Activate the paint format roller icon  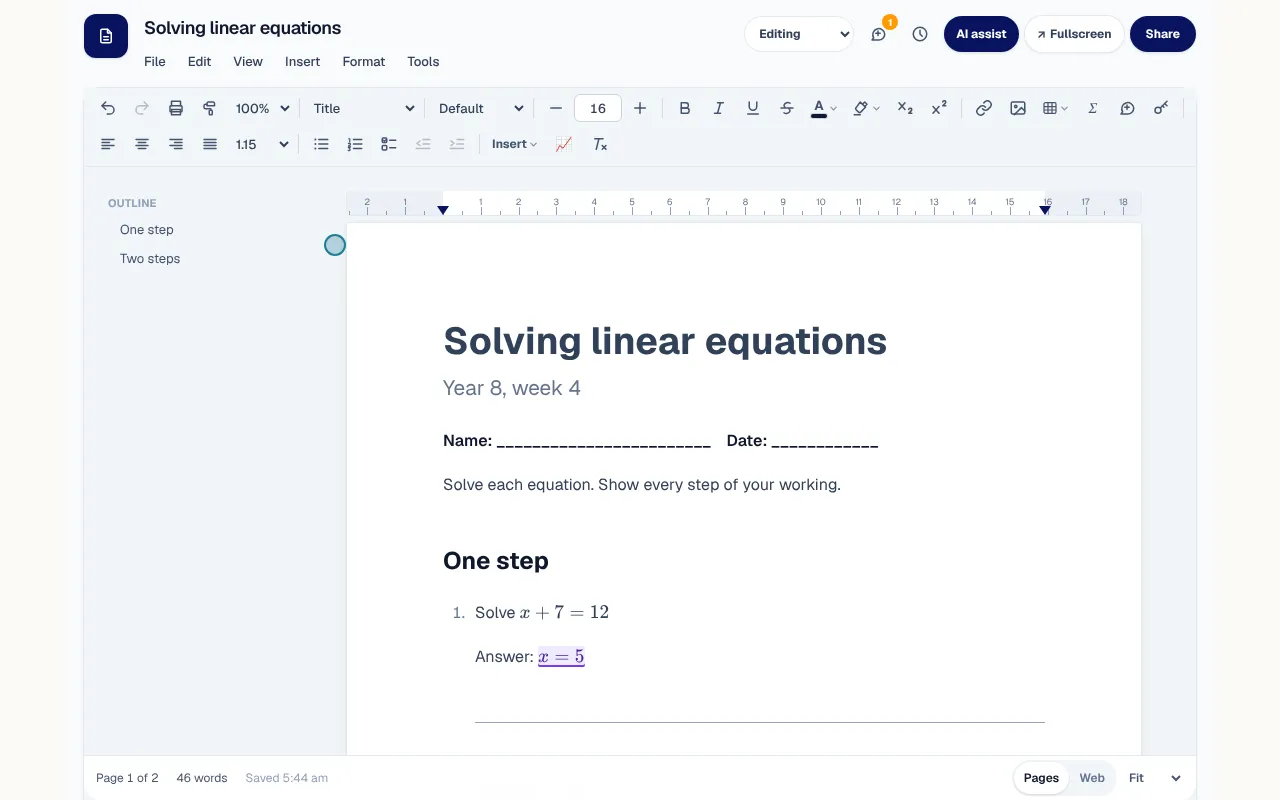pos(210,108)
